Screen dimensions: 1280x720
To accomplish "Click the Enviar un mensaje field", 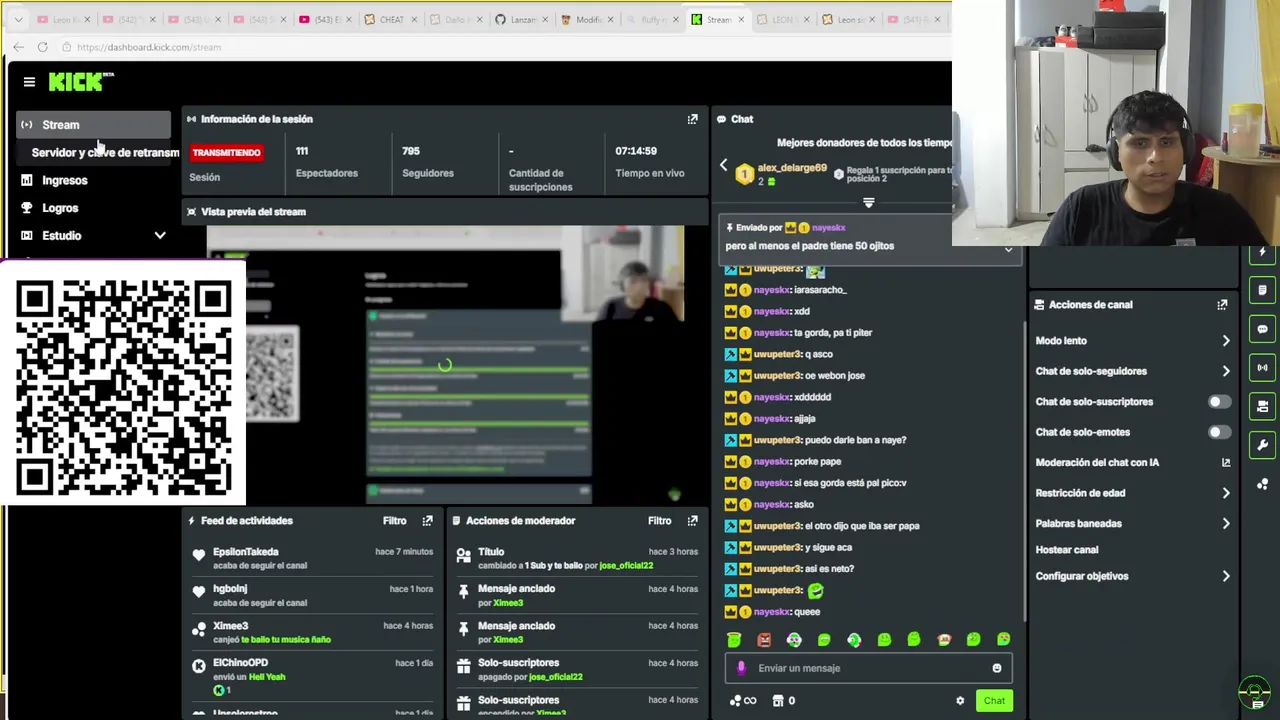I will pos(868,668).
